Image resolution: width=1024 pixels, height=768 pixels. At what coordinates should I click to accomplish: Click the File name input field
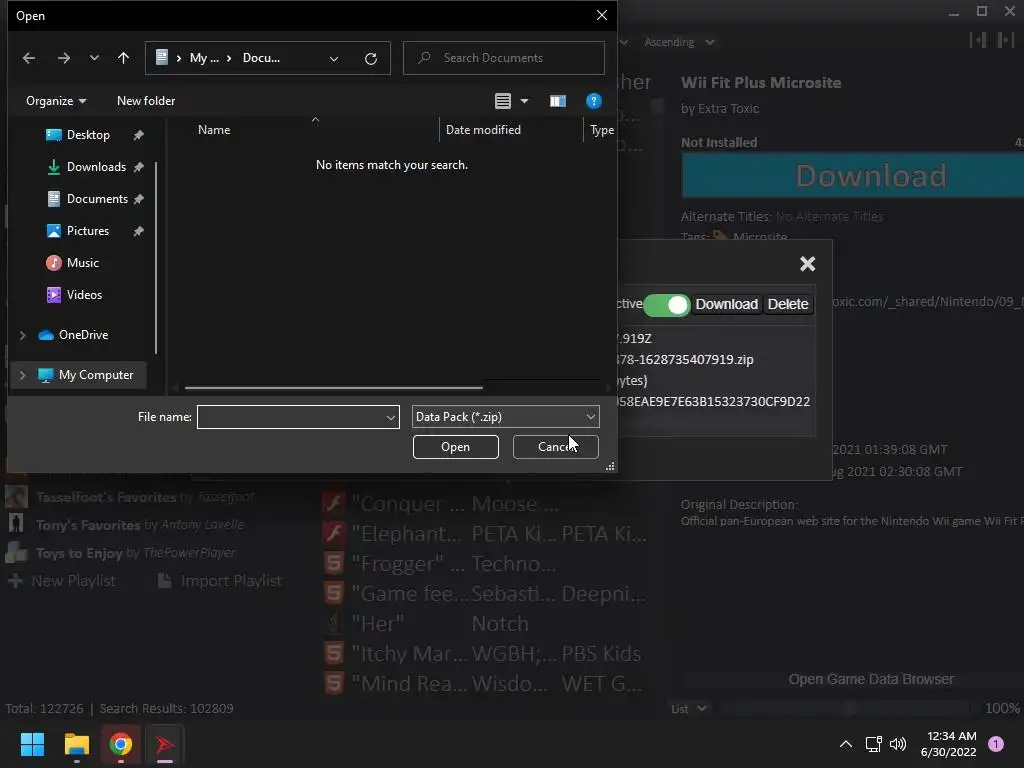[291, 417]
